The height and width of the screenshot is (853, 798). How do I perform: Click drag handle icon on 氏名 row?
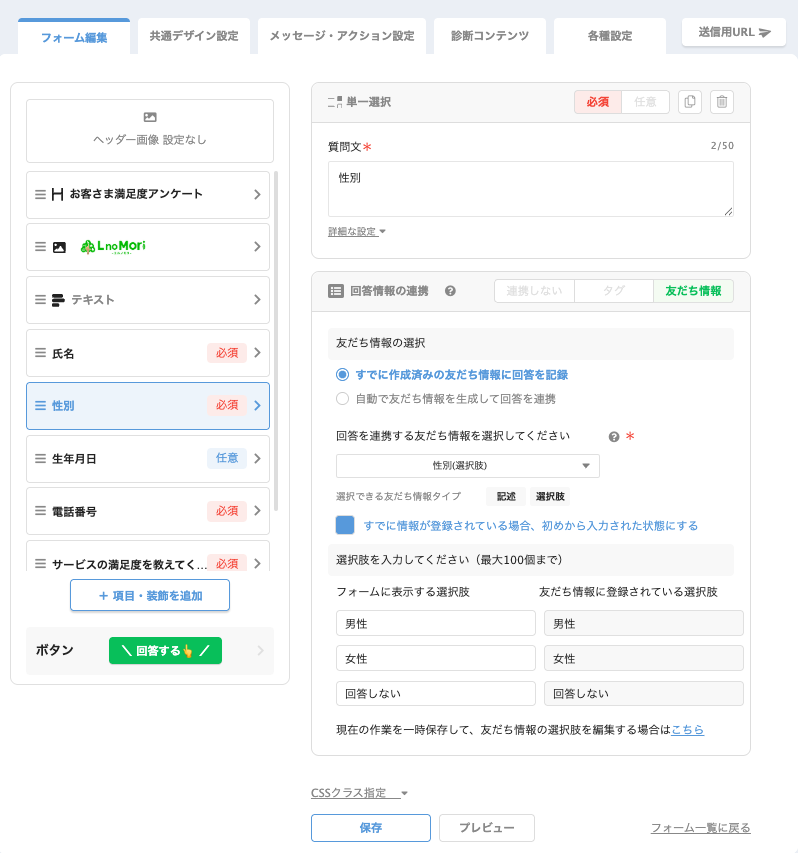[40, 353]
